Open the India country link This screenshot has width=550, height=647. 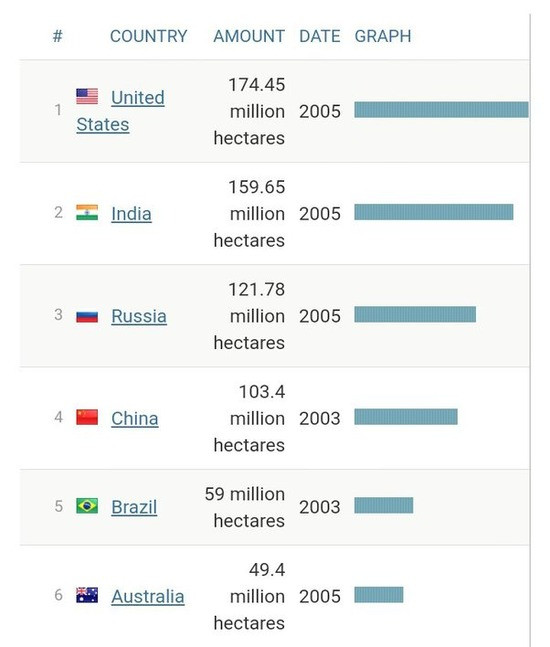[131, 214]
